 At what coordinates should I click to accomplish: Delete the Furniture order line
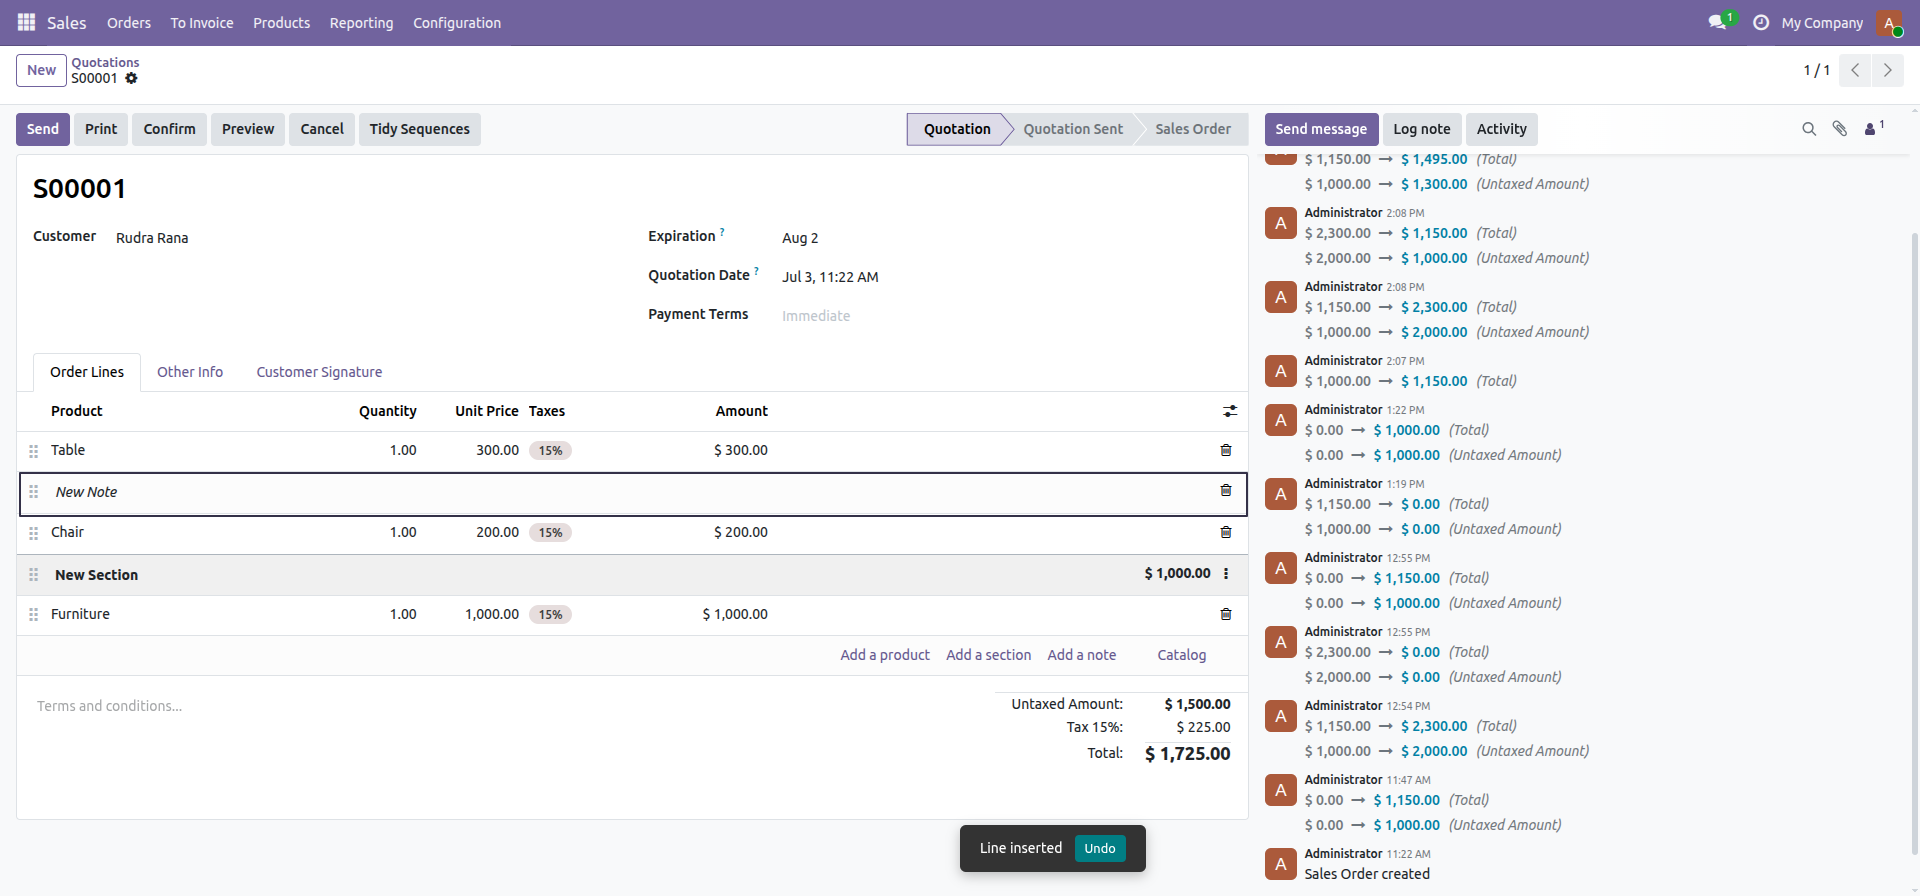point(1226,614)
